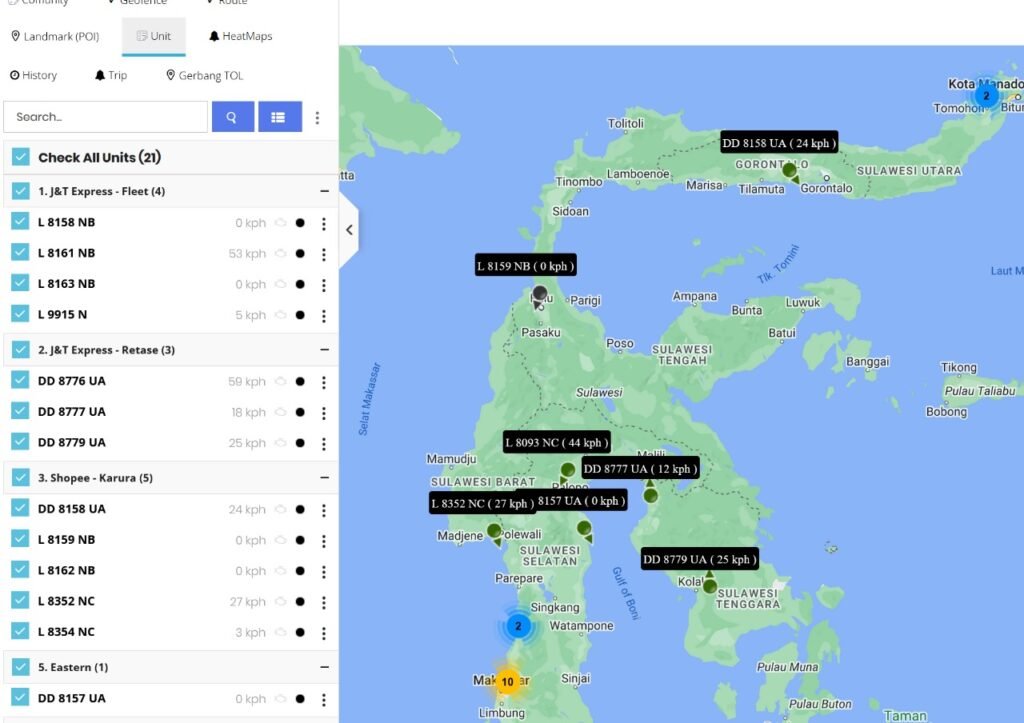Uncheck J&T Express - Retase group
The height and width of the screenshot is (723, 1024).
[x=21, y=349]
